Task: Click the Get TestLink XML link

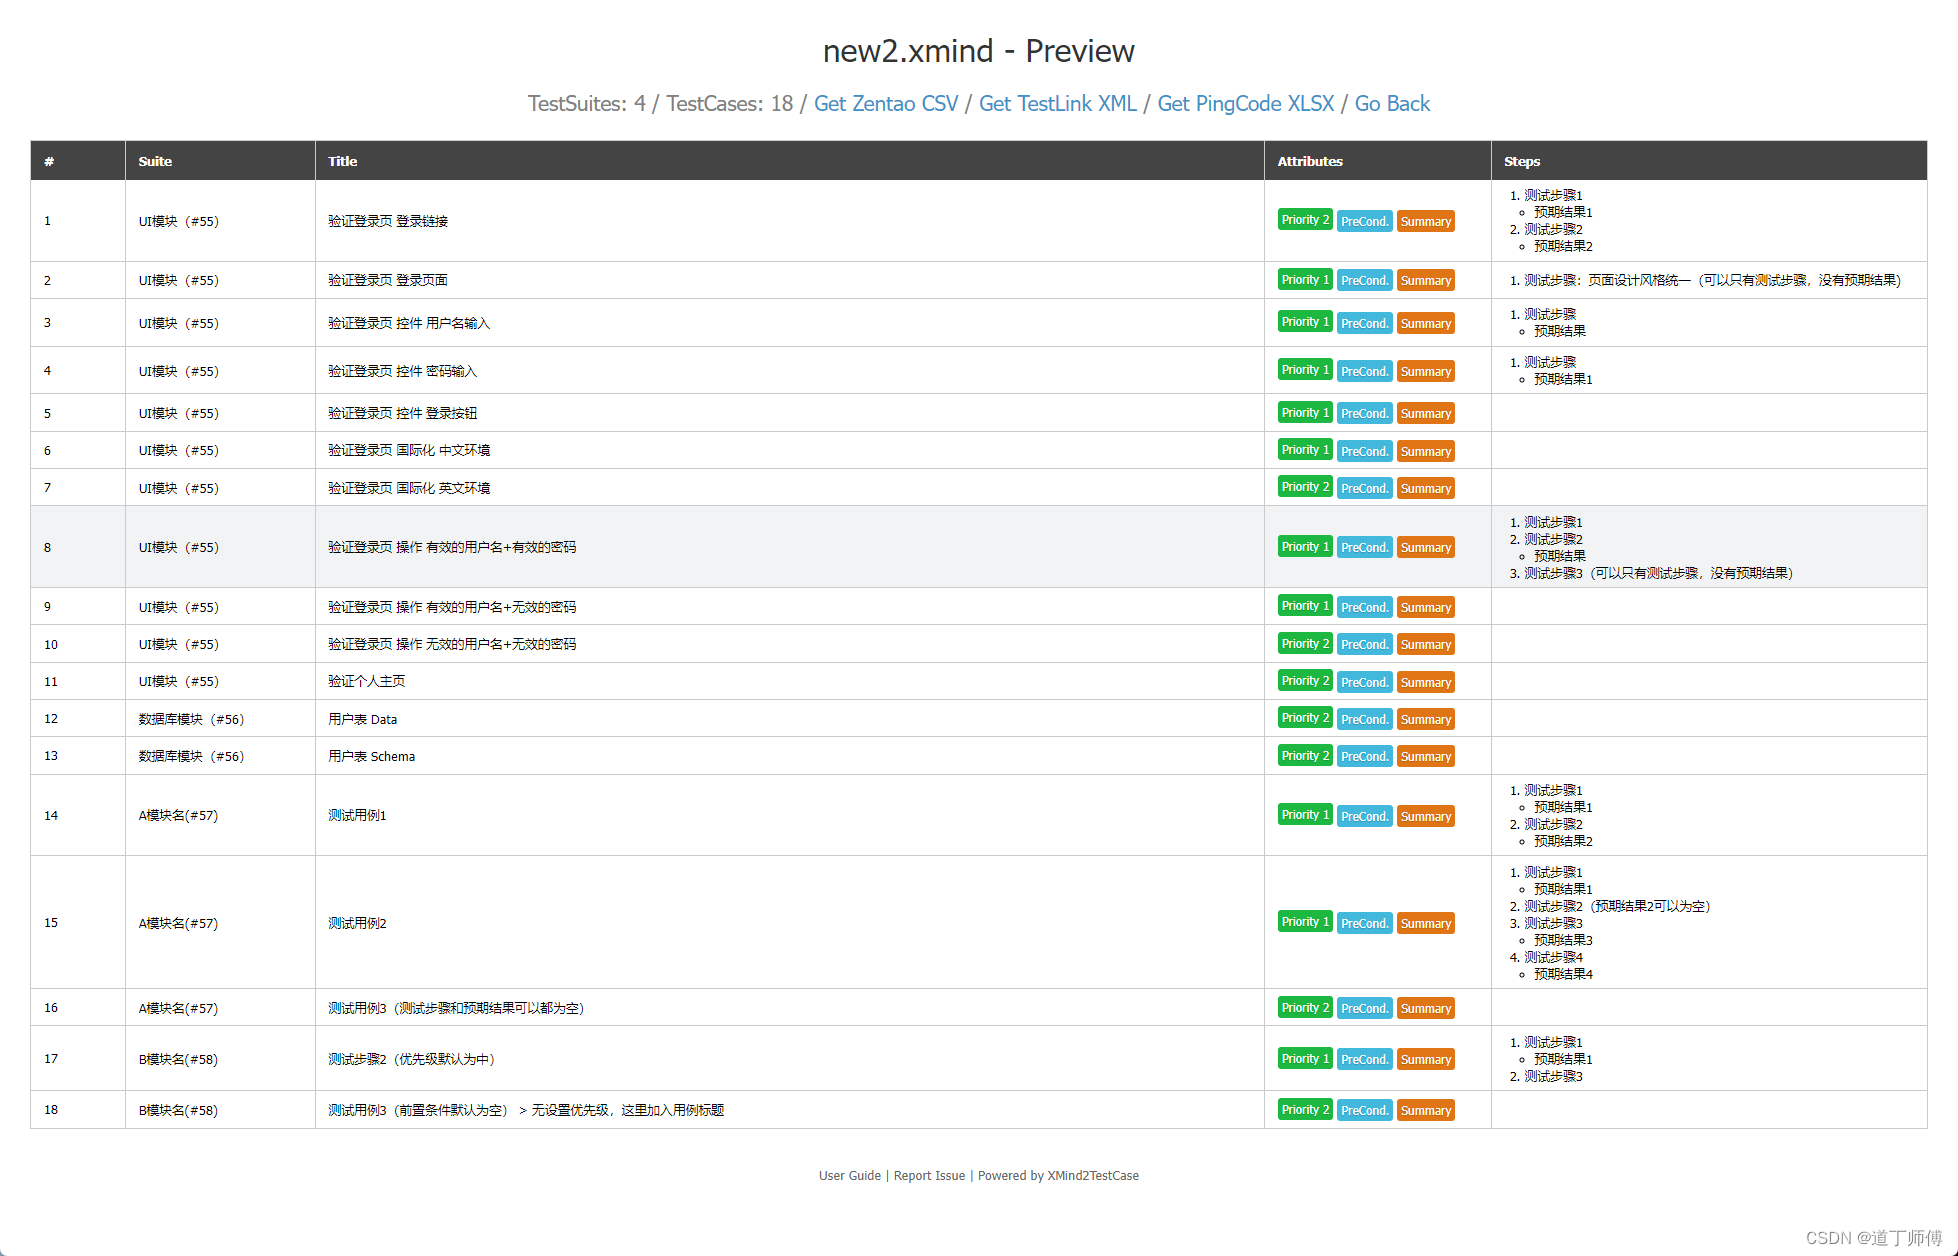Action: (x=1057, y=103)
